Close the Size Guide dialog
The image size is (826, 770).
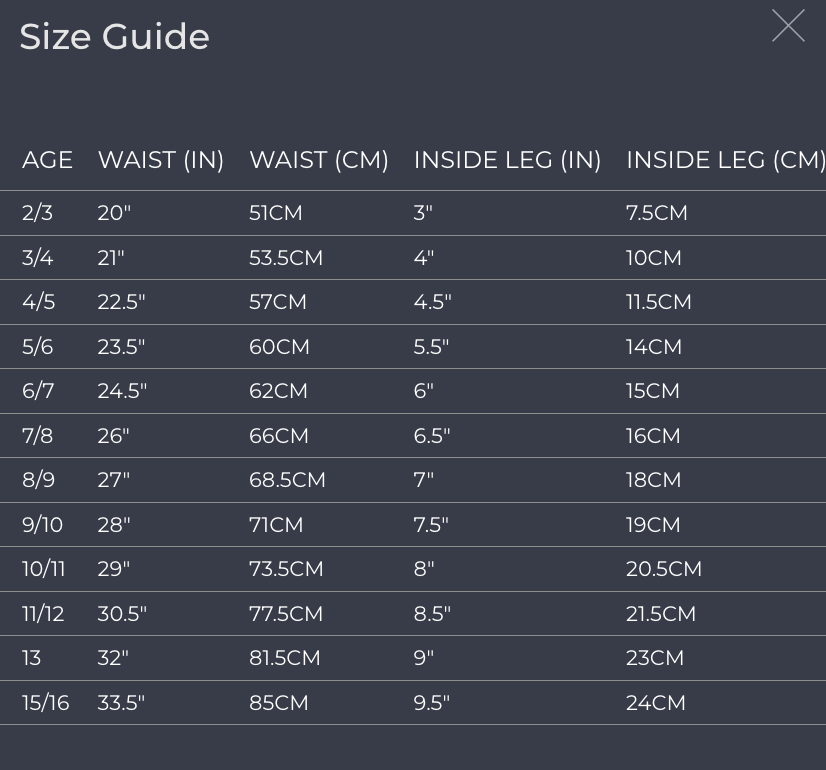788,26
